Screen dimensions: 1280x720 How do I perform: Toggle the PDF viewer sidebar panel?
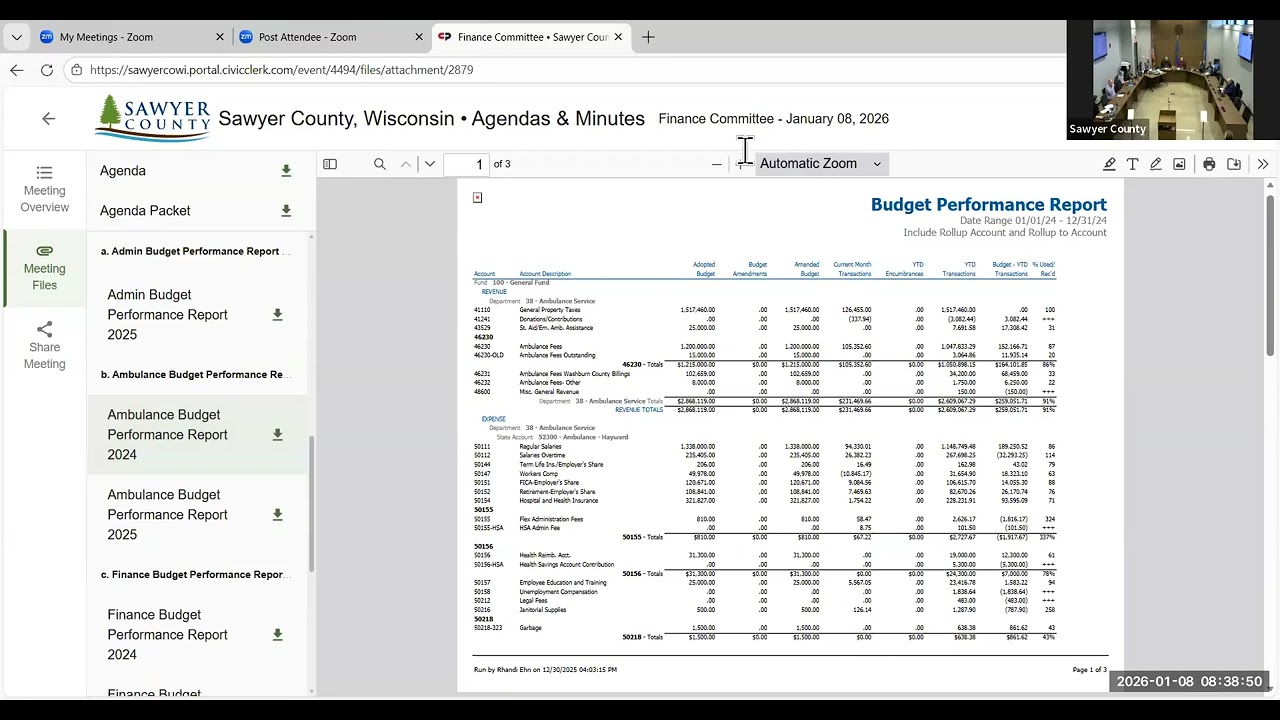tap(330, 164)
